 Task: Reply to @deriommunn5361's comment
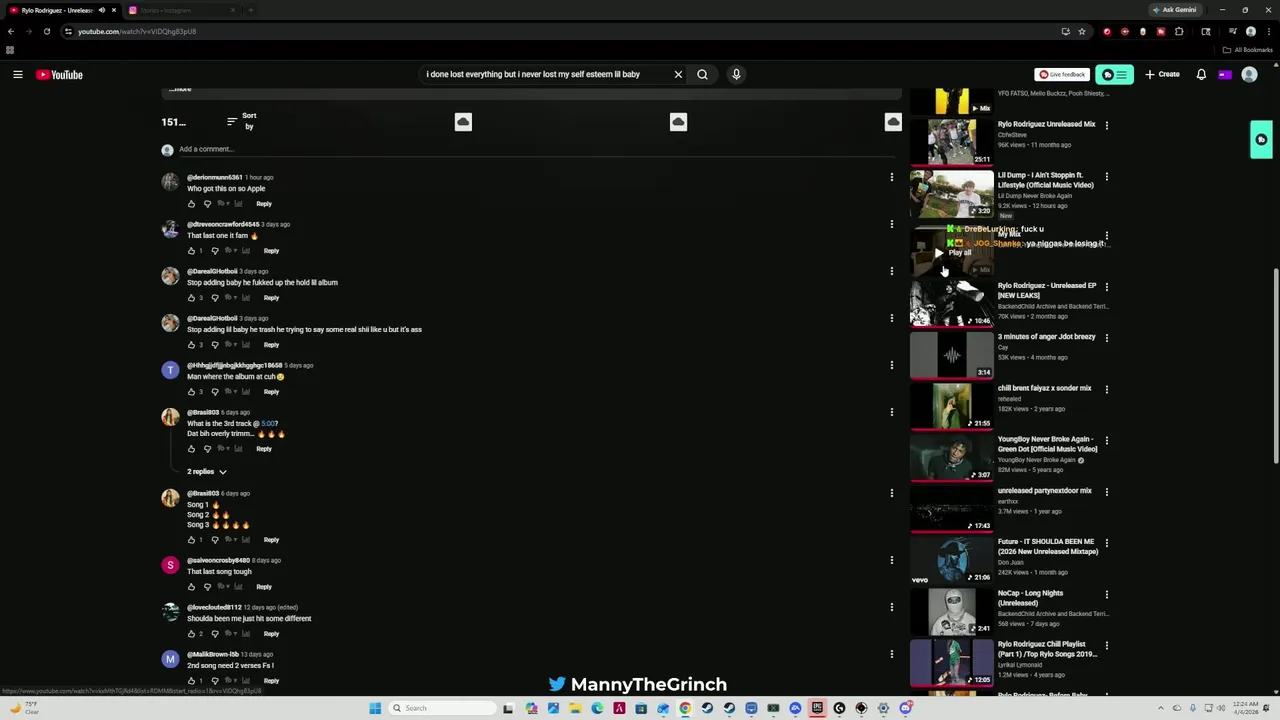[264, 203]
